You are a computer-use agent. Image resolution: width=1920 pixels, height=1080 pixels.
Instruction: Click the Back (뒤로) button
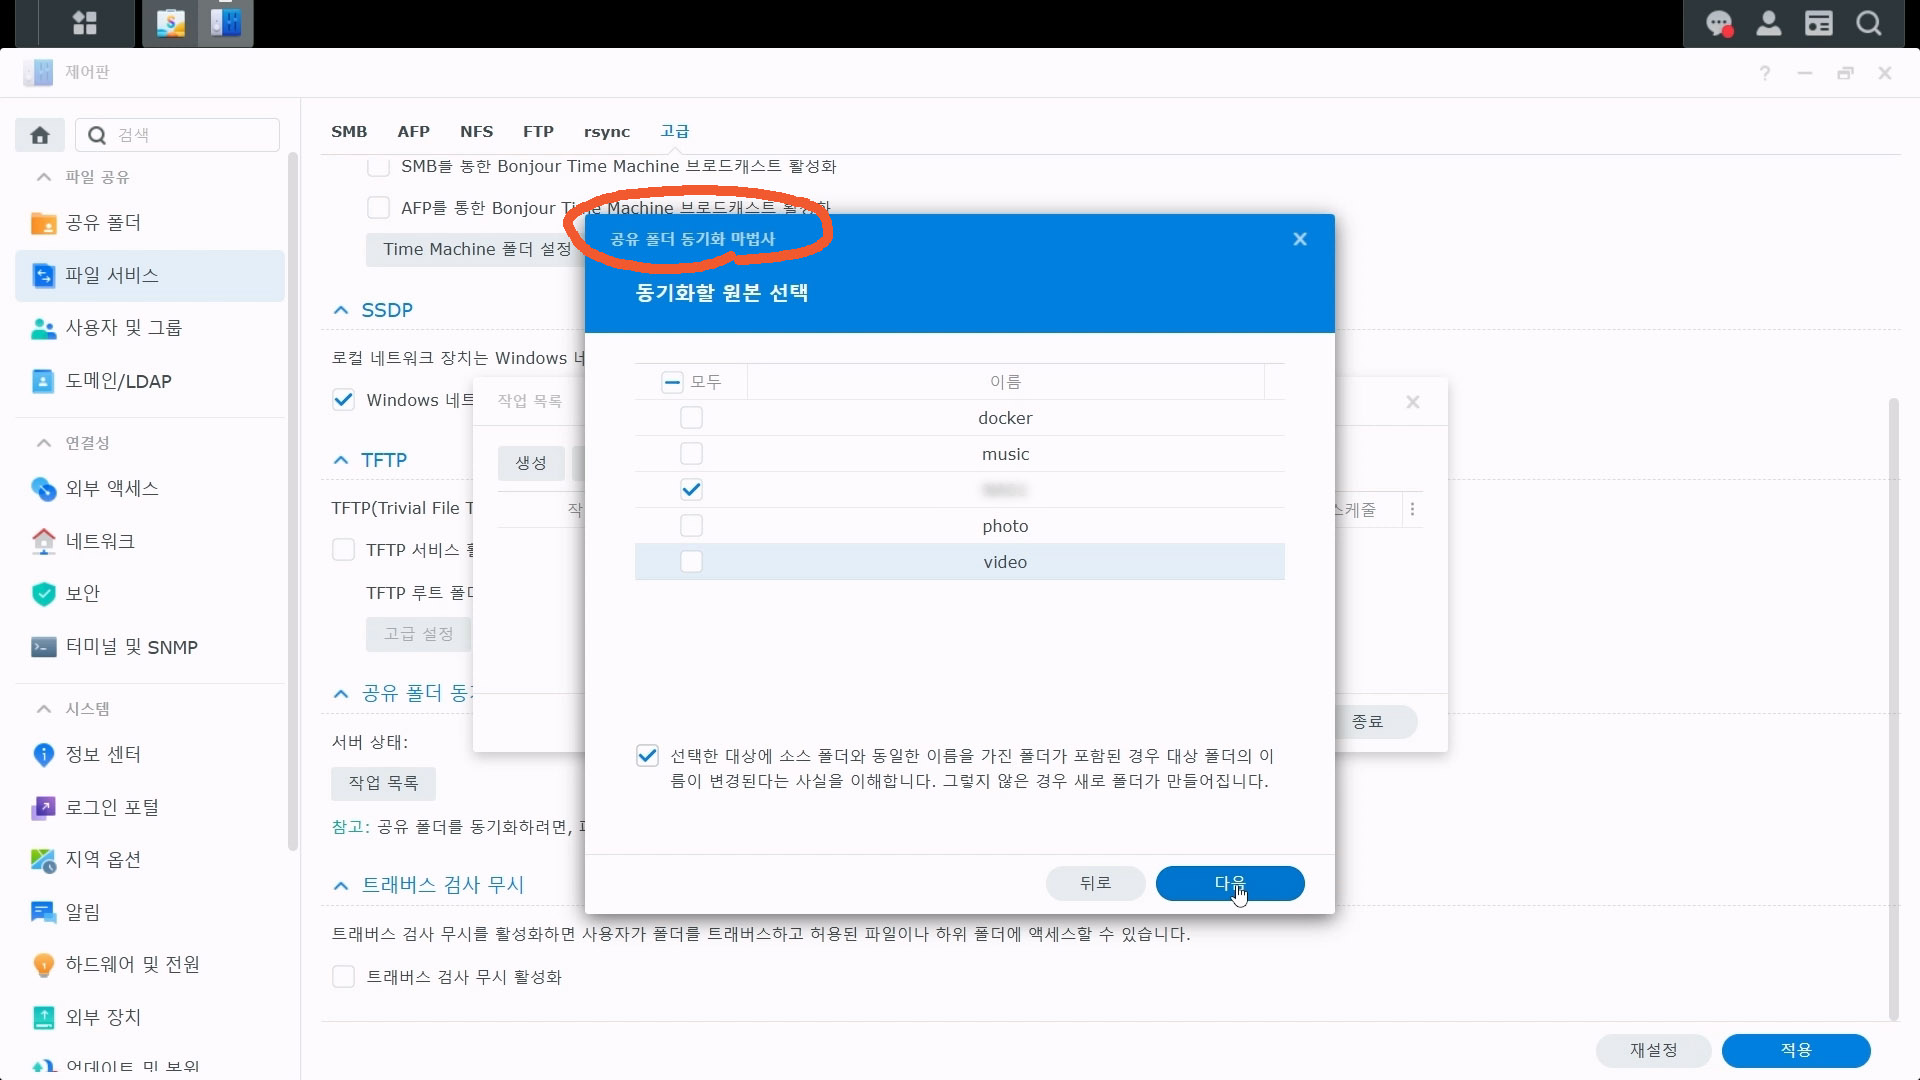pyautogui.click(x=1095, y=883)
